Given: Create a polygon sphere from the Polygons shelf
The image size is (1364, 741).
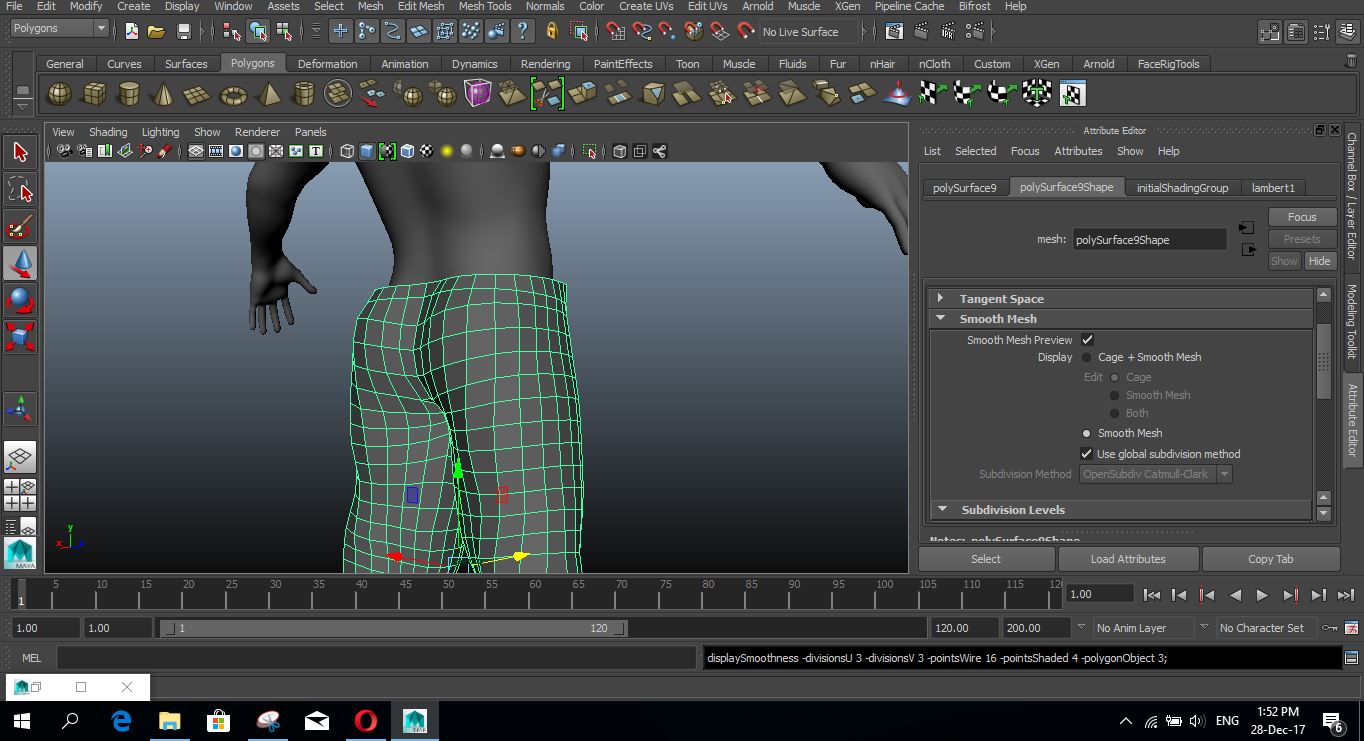Looking at the screenshot, I should point(58,93).
